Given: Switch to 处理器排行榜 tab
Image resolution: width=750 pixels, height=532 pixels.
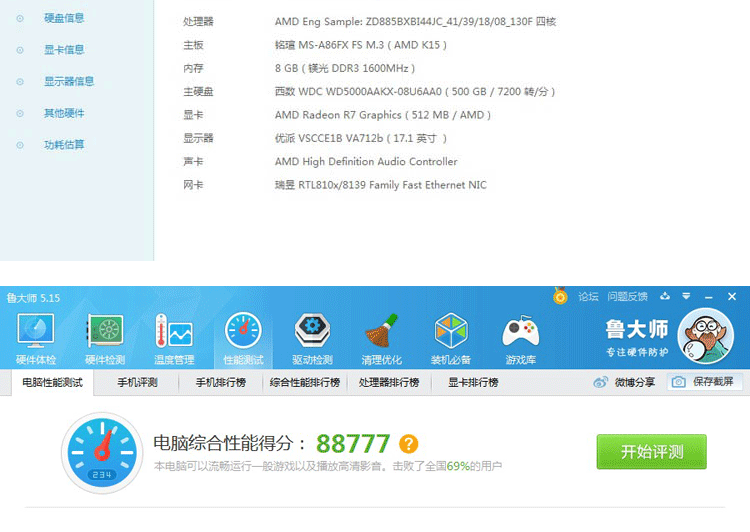Looking at the screenshot, I should click(x=389, y=382).
